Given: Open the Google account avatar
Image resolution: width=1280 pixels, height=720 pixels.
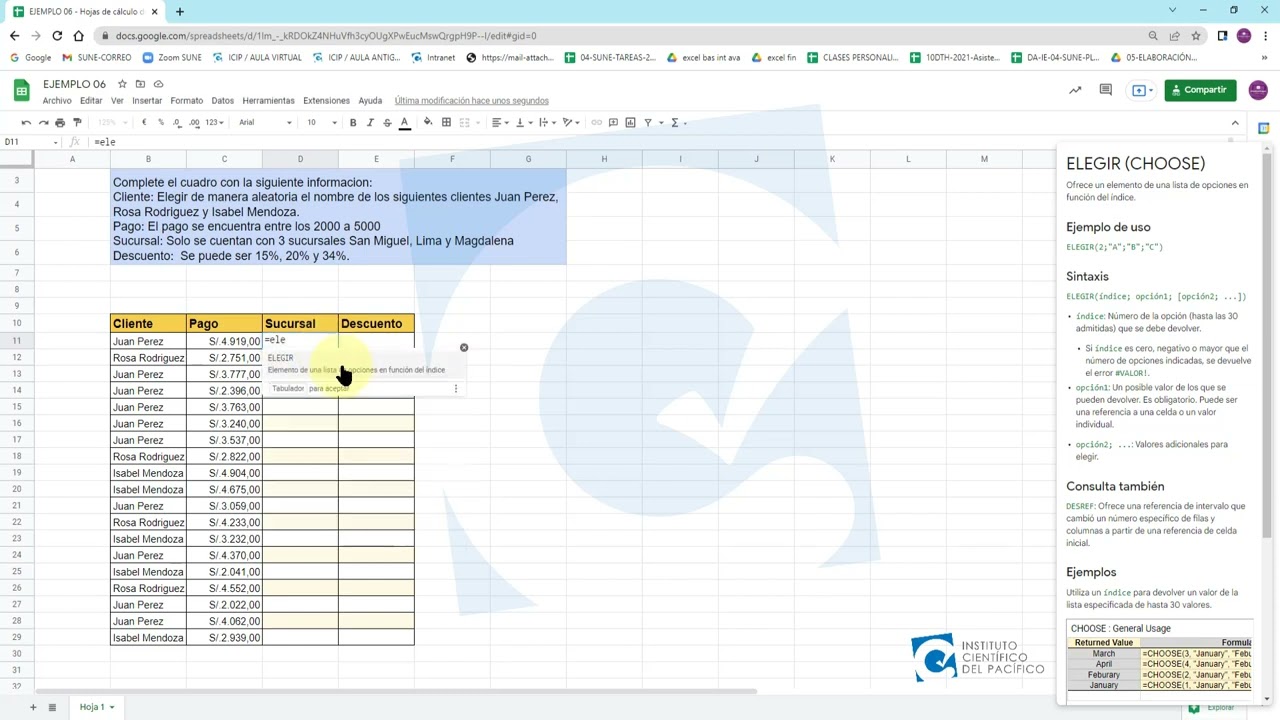Looking at the screenshot, I should pos(1258,90).
